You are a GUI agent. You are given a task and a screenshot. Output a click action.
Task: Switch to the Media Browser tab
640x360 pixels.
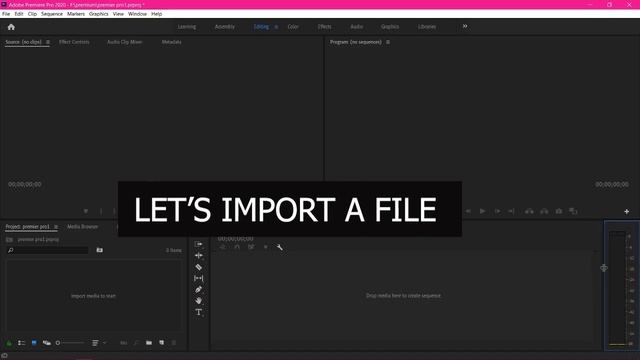(x=82, y=227)
